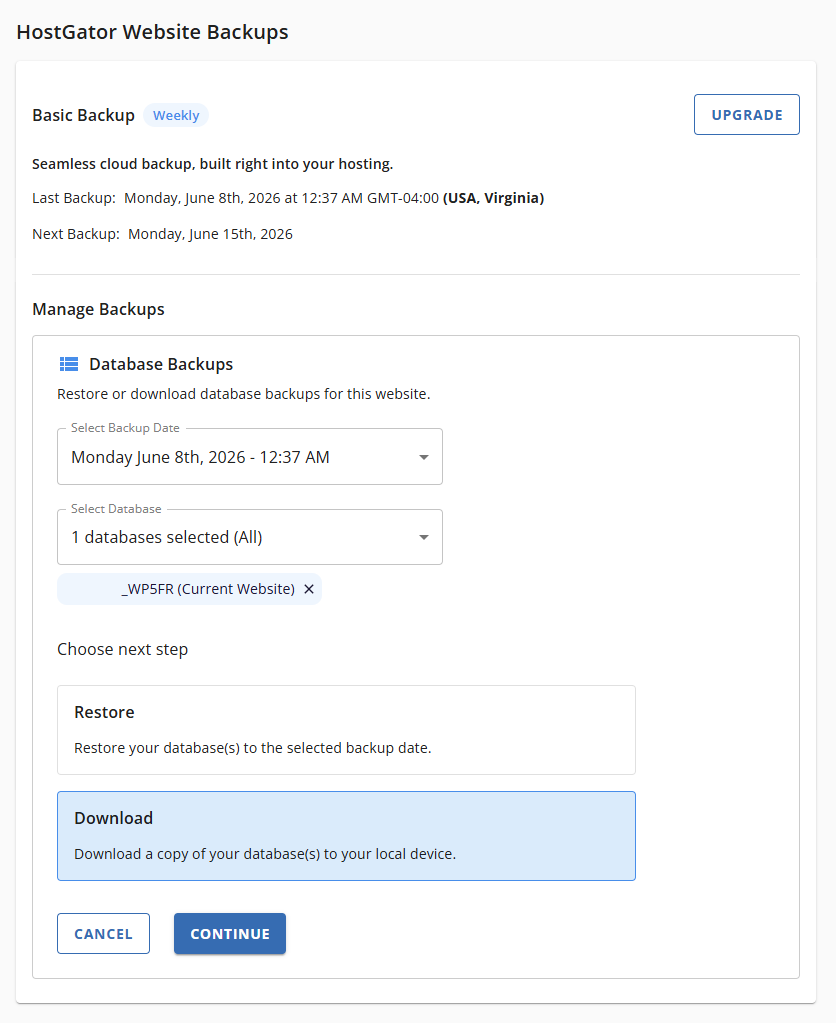Click the UPGRADE button
This screenshot has height=1023, width=836.
coord(747,115)
